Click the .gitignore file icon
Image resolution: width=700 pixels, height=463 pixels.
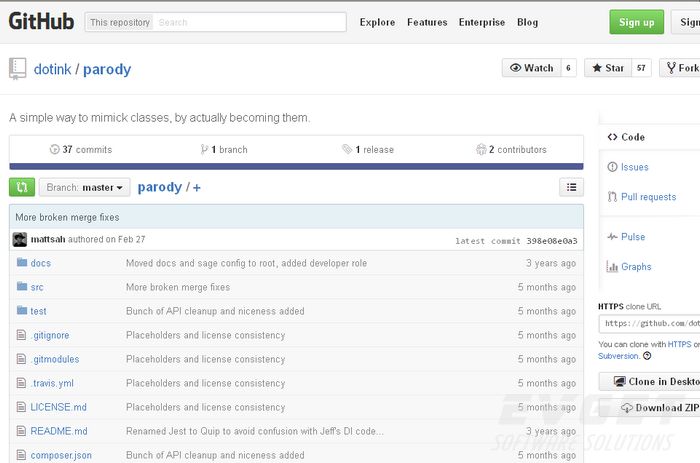click(x=21, y=334)
